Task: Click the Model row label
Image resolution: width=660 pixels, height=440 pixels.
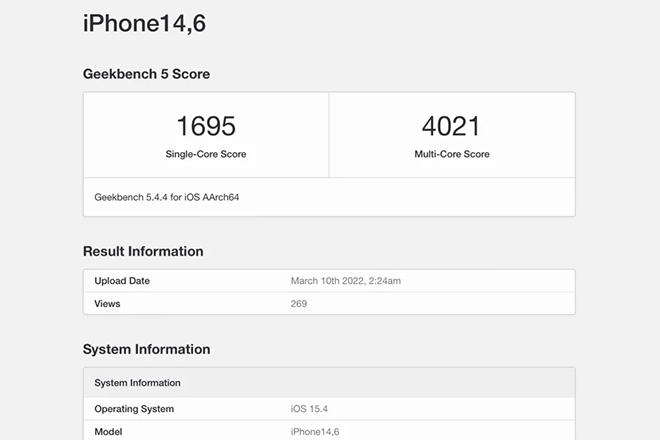Action: click(x=108, y=432)
